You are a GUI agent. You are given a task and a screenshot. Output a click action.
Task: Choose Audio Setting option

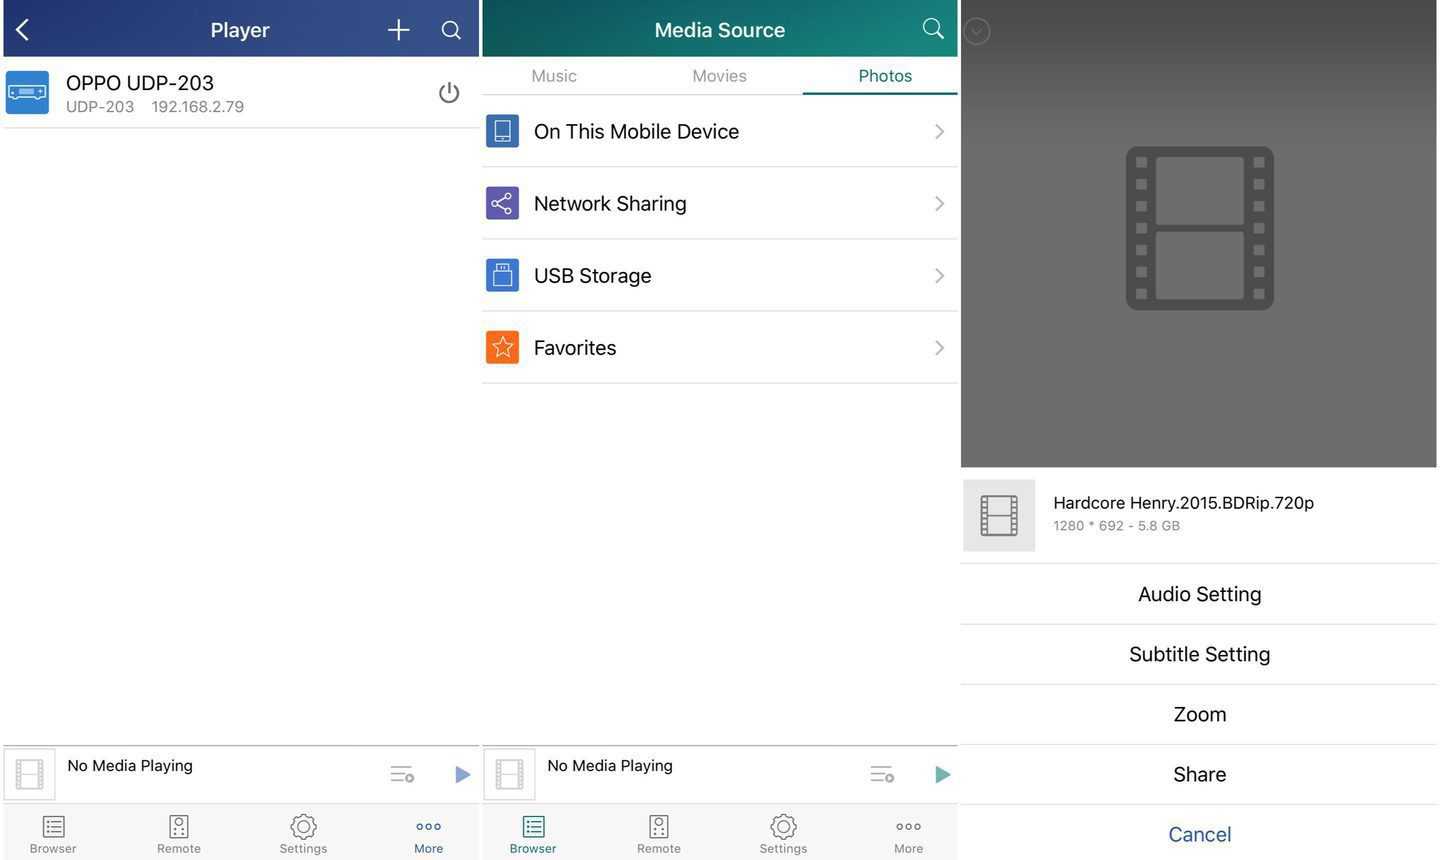(1199, 594)
